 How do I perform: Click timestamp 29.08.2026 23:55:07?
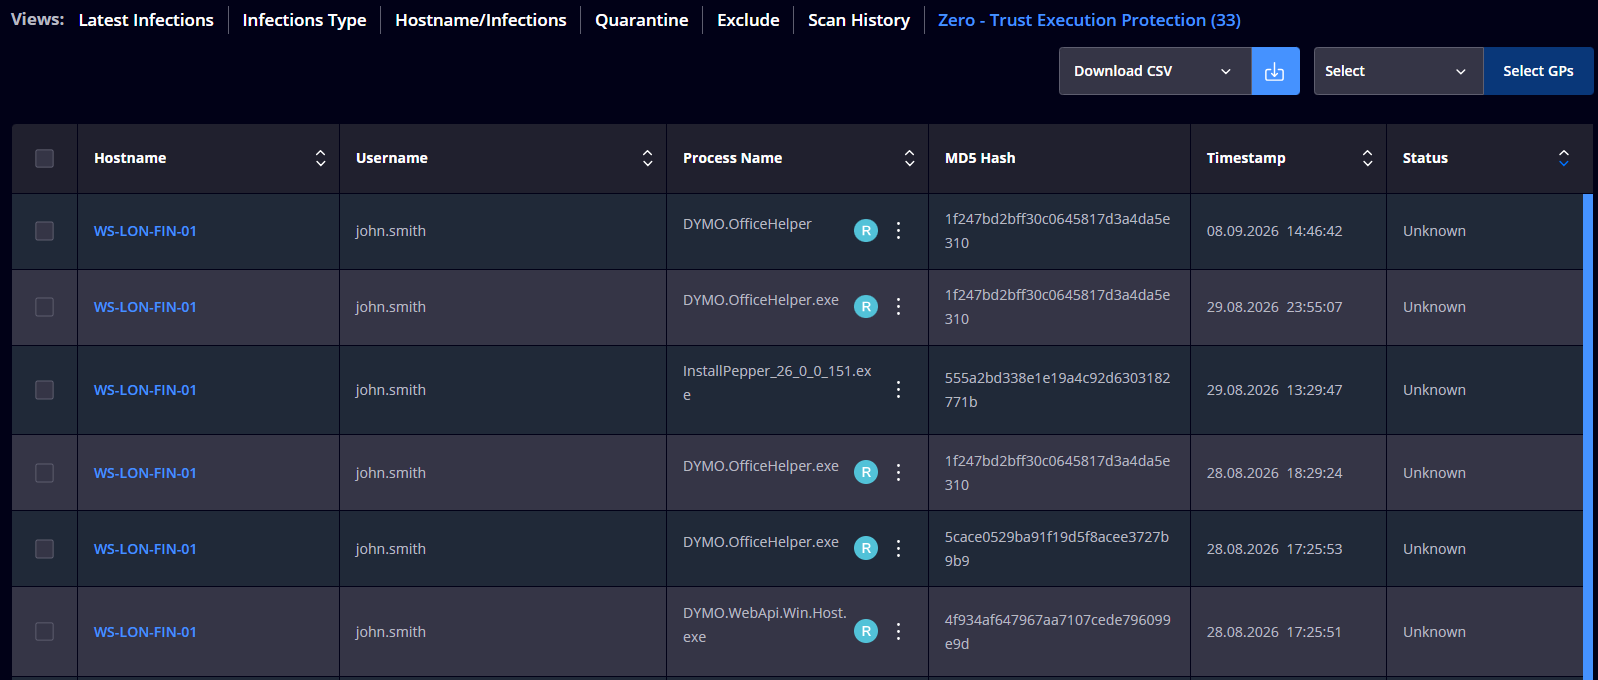[x=1274, y=307]
